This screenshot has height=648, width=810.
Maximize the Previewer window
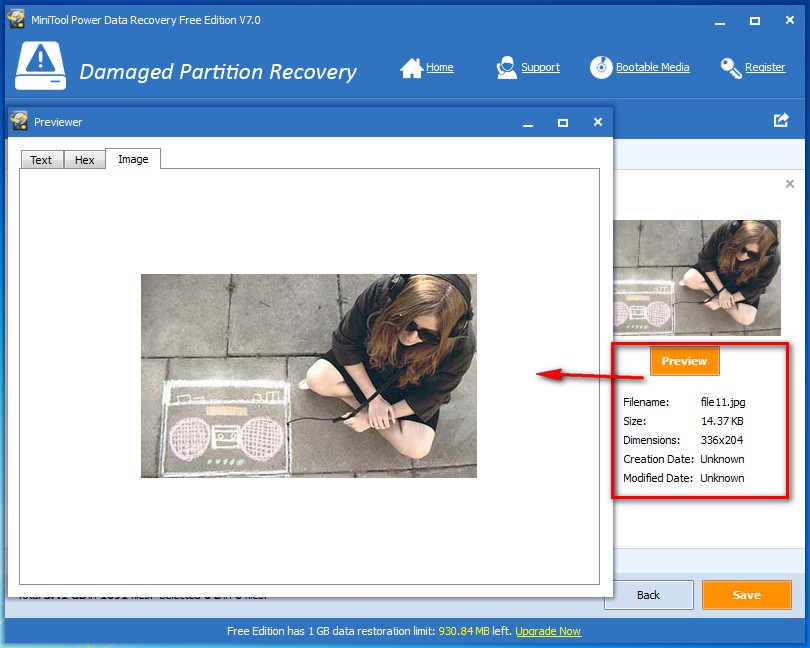(563, 122)
